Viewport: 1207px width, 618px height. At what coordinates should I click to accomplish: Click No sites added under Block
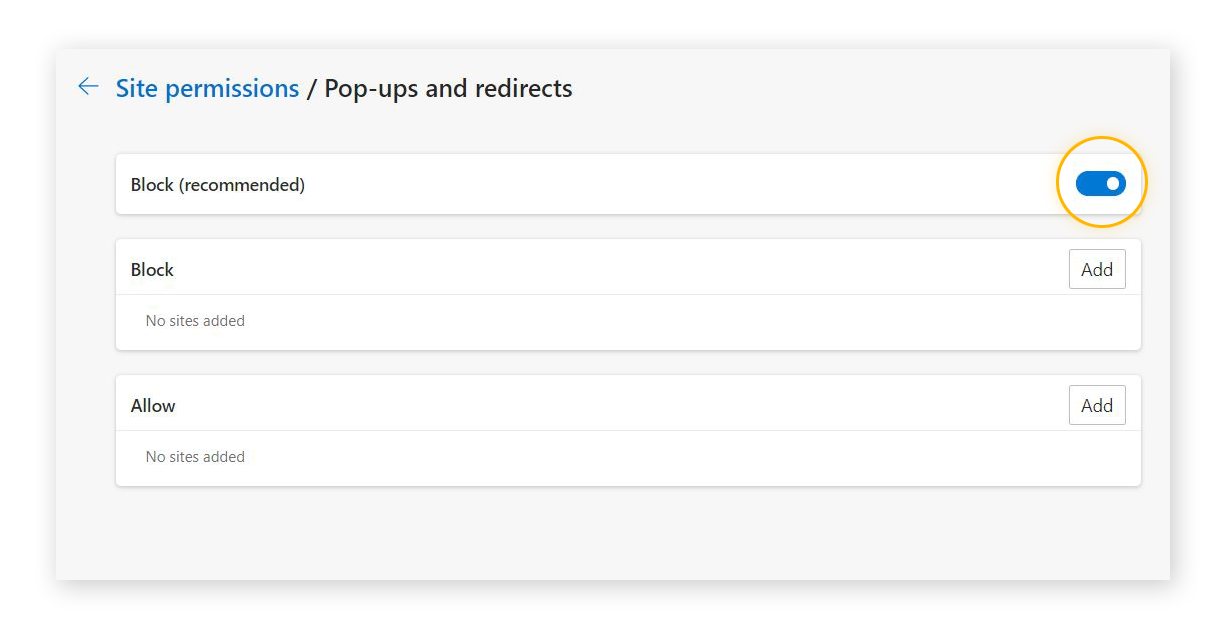coord(195,320)
